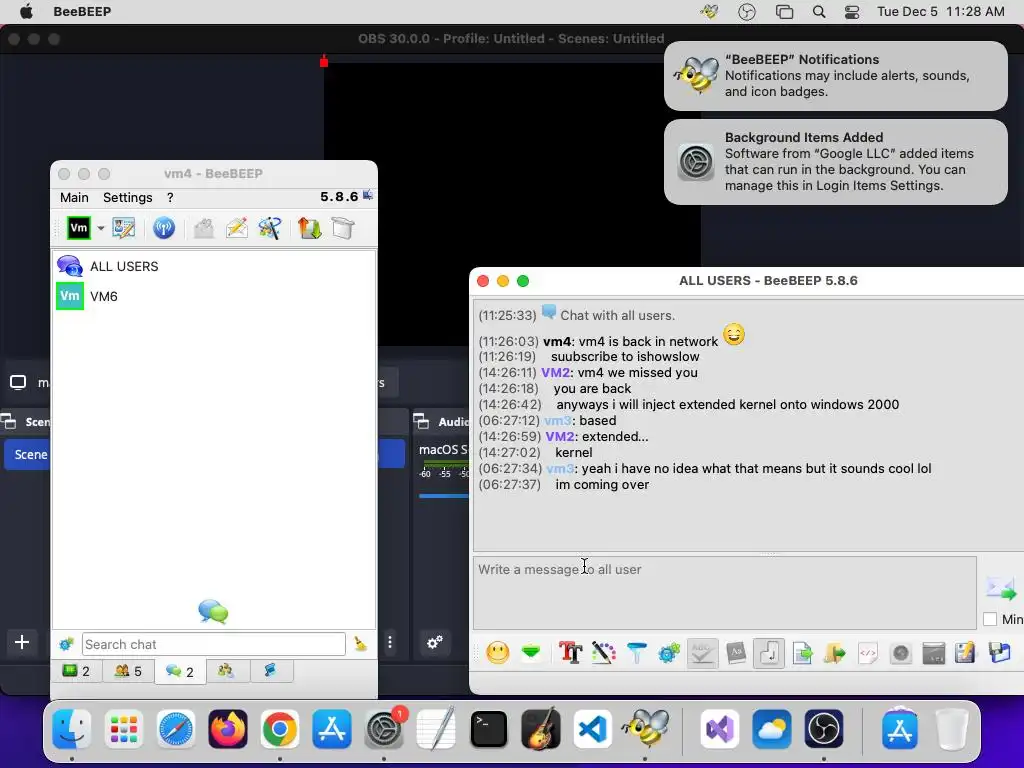Open the smiley emoticon picker
The image size is (1024, 768).
(498, 653)
